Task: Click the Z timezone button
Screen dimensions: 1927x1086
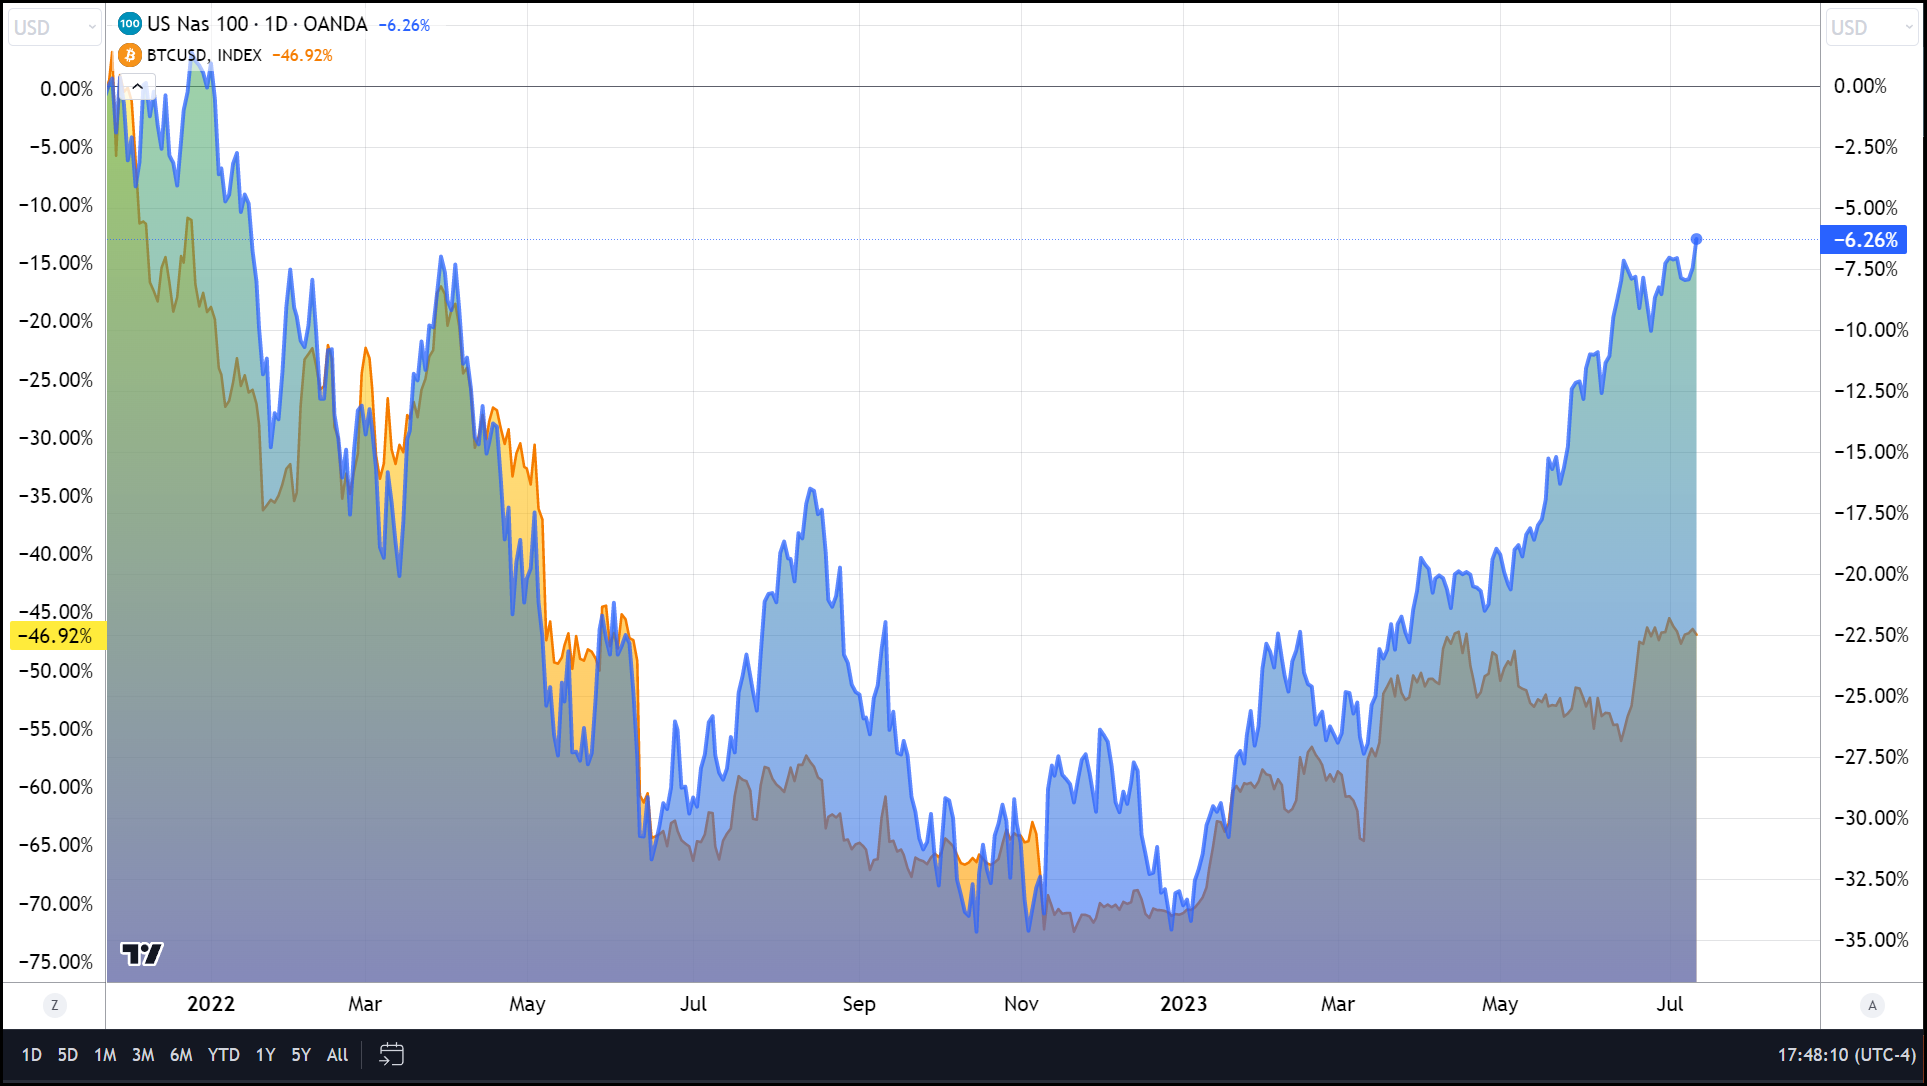Action: (x=54, y=1005)
